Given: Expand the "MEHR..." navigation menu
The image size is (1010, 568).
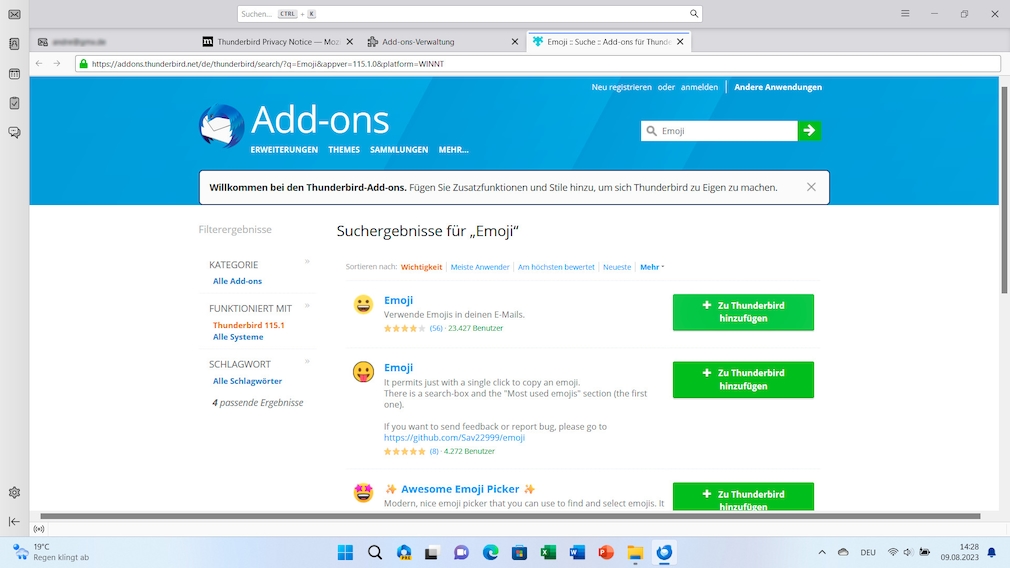Looking at the screenshot, I should [x=453, y=150].
